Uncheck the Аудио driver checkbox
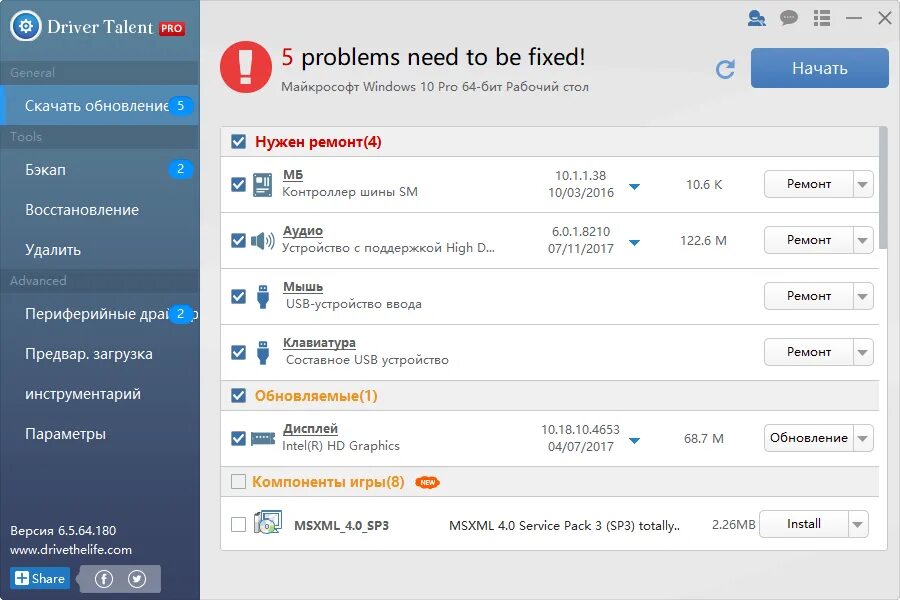The width and height of the screenshot is (900, 600). click(238, 240)
